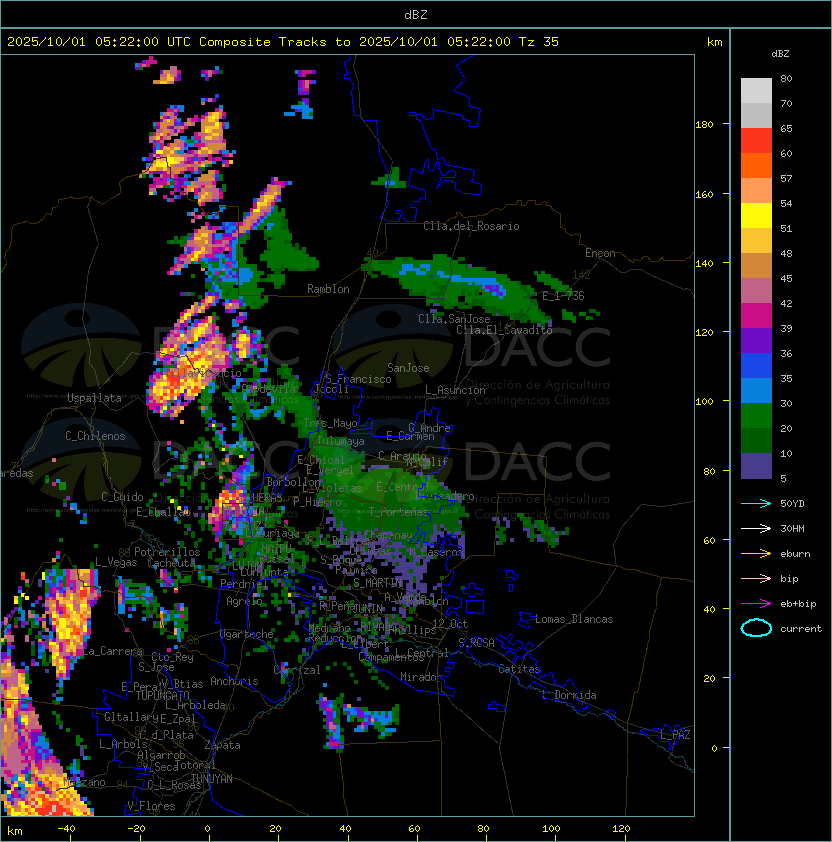This screenshot has height=842, width=832.
Task: Click the S_Francisco map label
Action: pyautogui.click(x=358, y=379)
